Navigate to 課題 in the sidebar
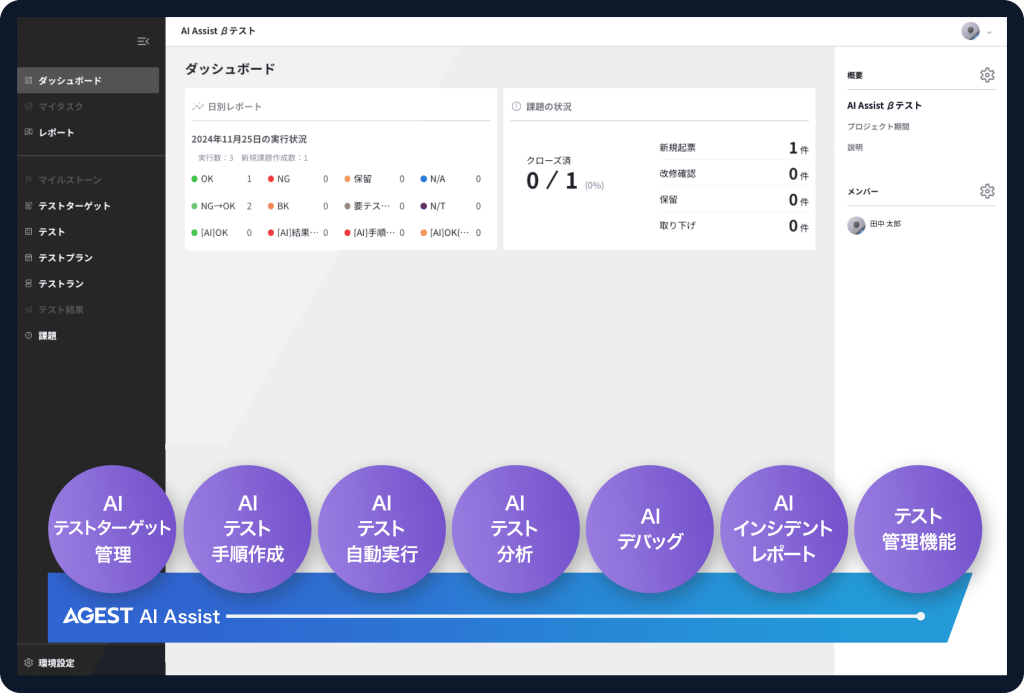The image size is (1024, 693). point(47,336)
